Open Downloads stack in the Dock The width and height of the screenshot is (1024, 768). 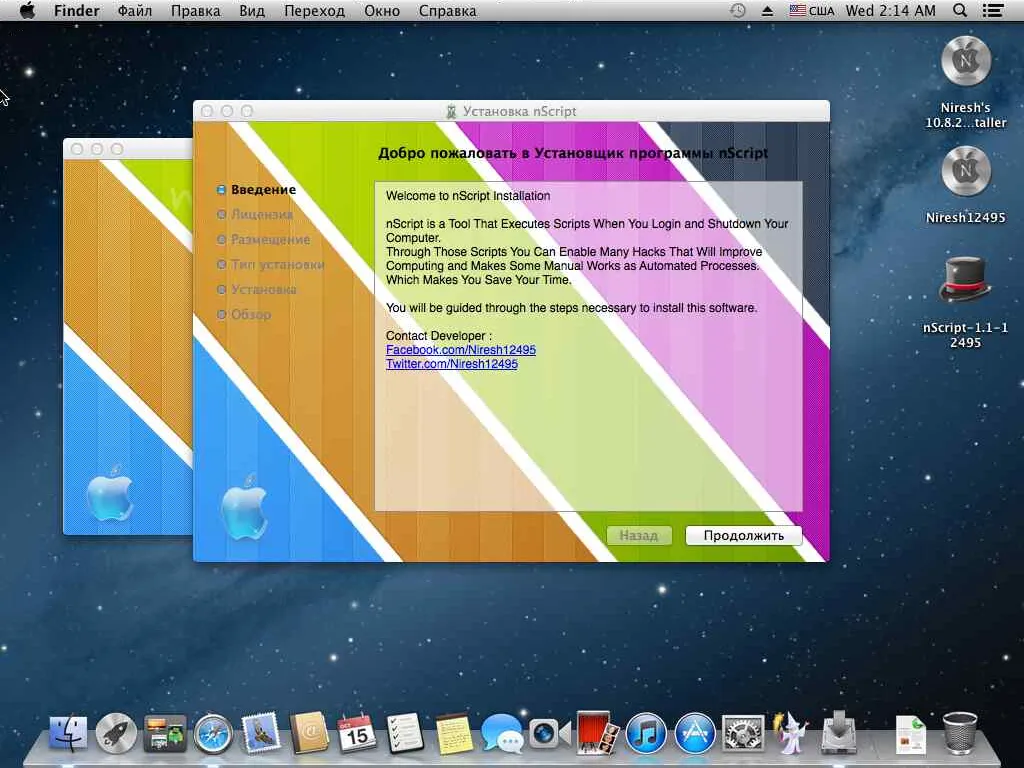tap(839, 733)
